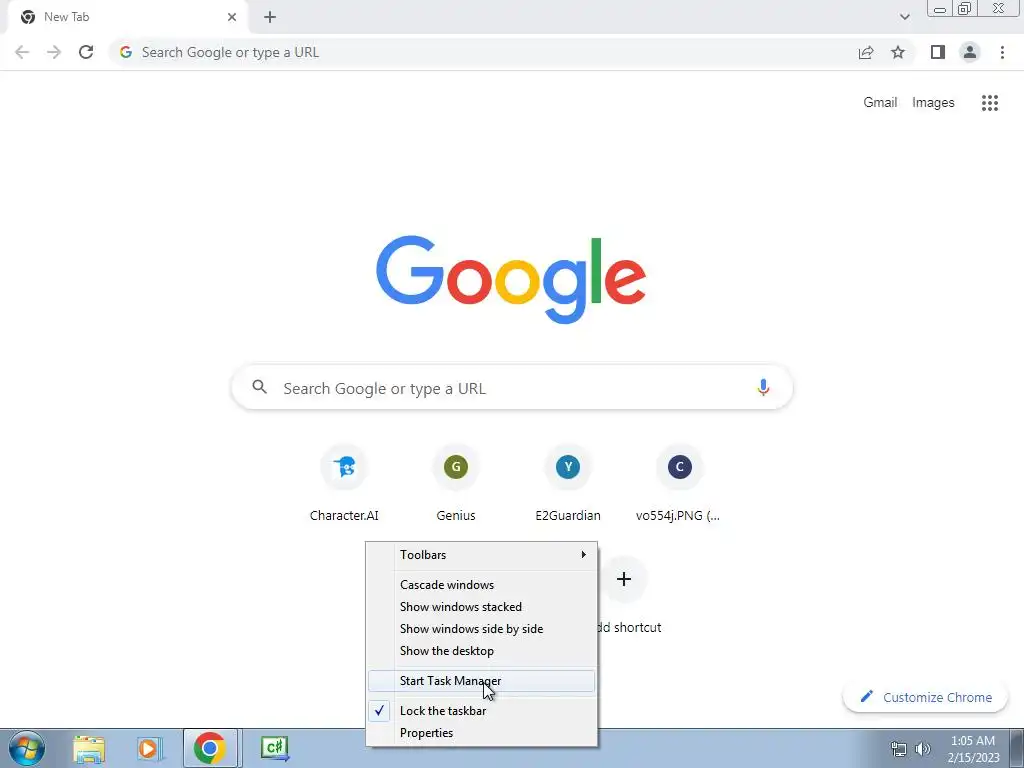Click the Google logo
Image resolution: width=1024 pixels, height=768 pixels.
(511, 279)
